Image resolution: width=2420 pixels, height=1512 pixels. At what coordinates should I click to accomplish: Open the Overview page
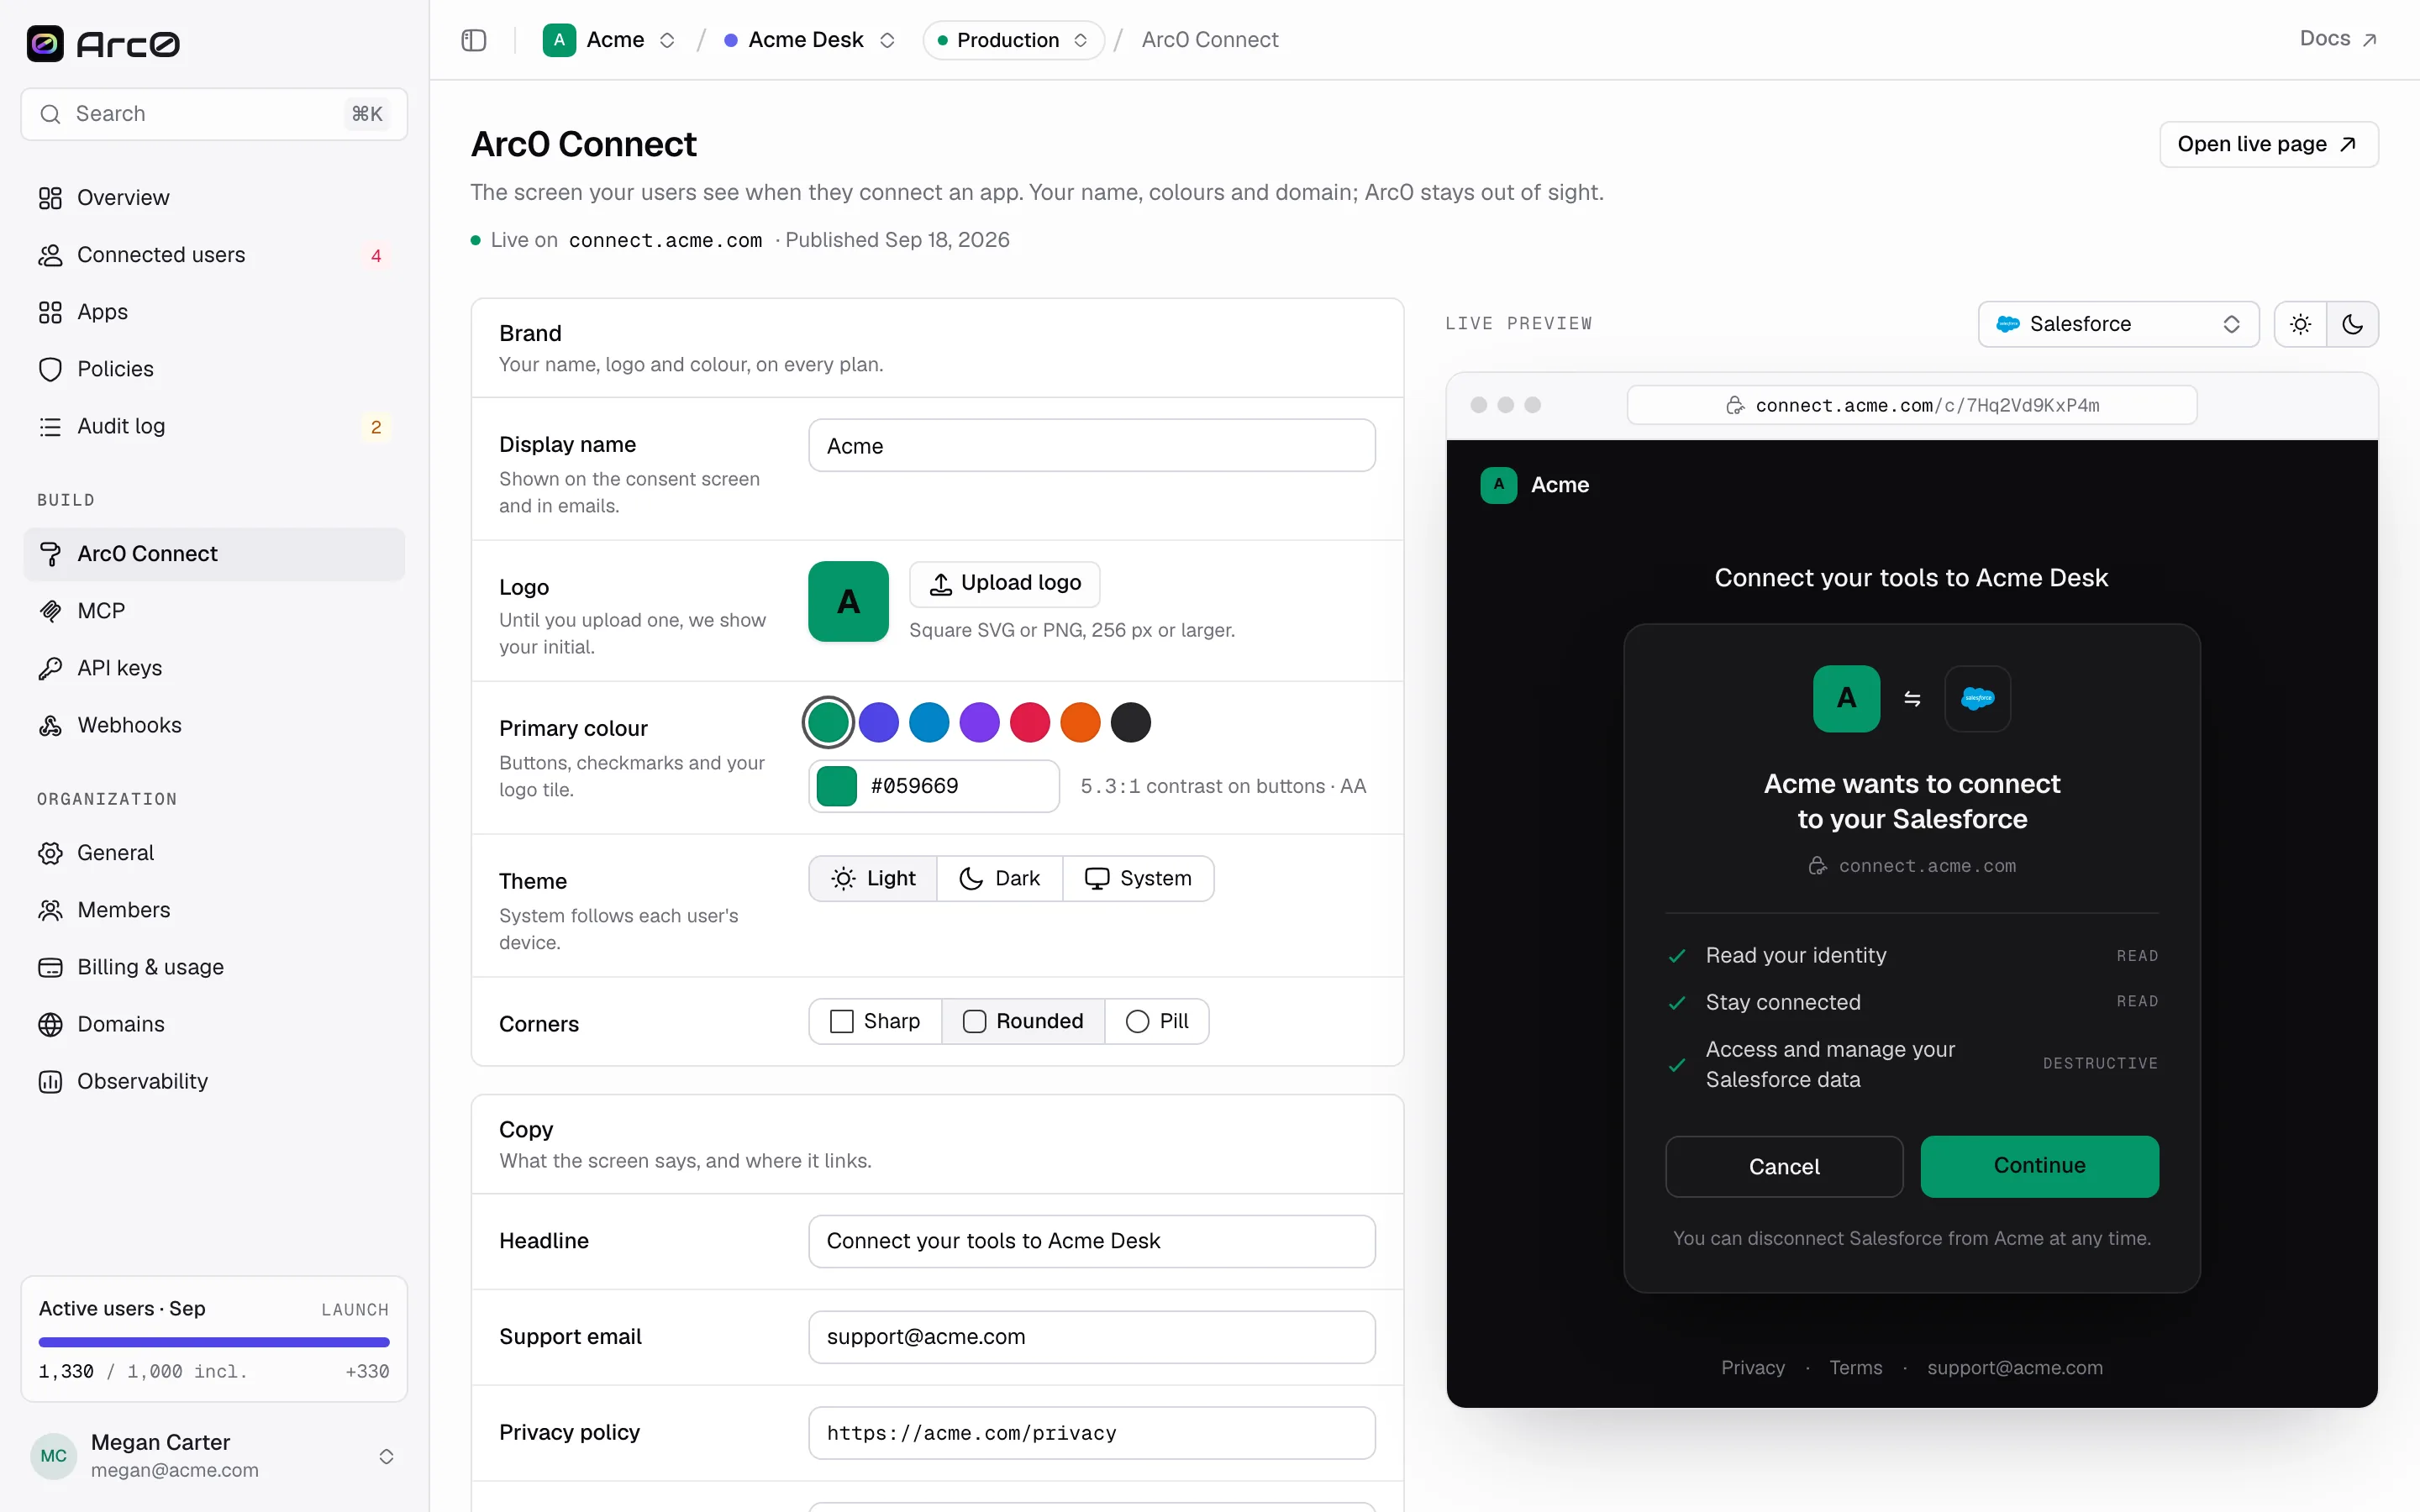214,198
